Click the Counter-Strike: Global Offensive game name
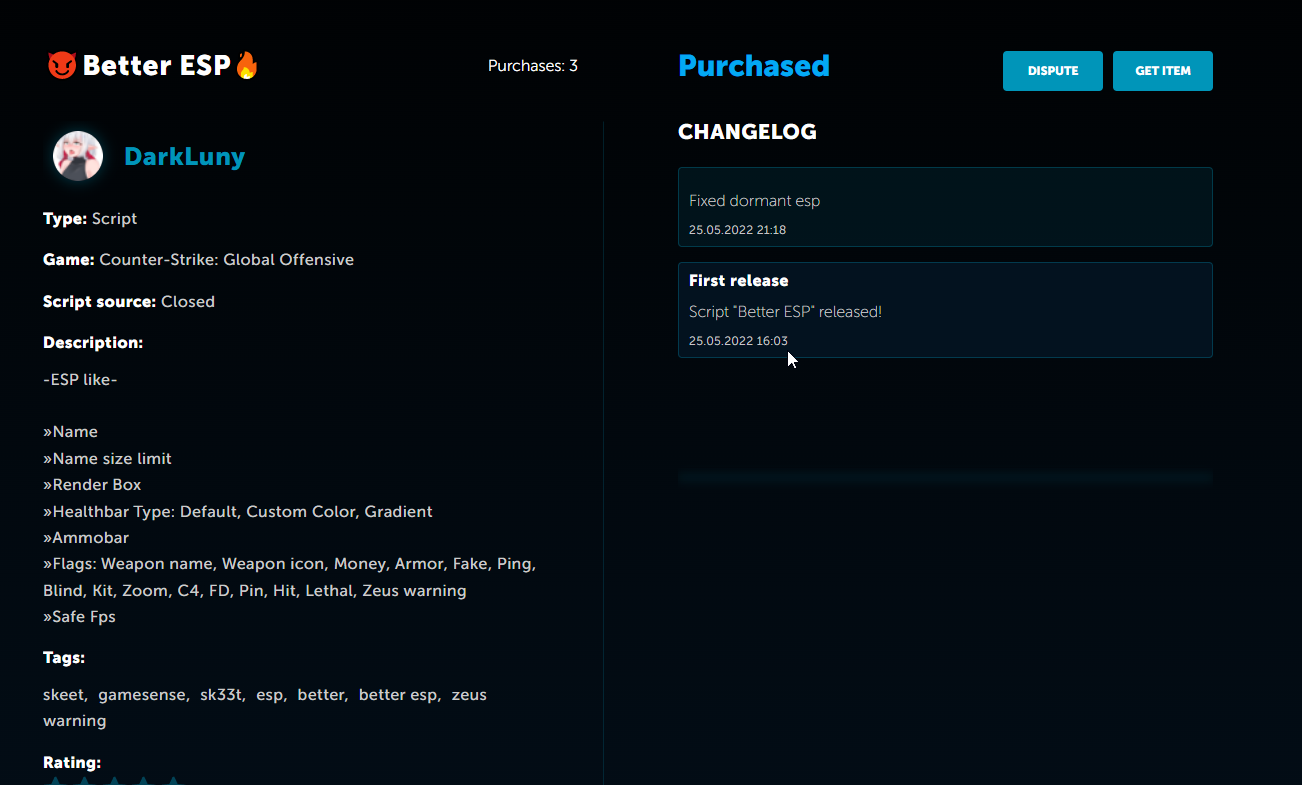 pyautogui.click(x=227, y=260)
